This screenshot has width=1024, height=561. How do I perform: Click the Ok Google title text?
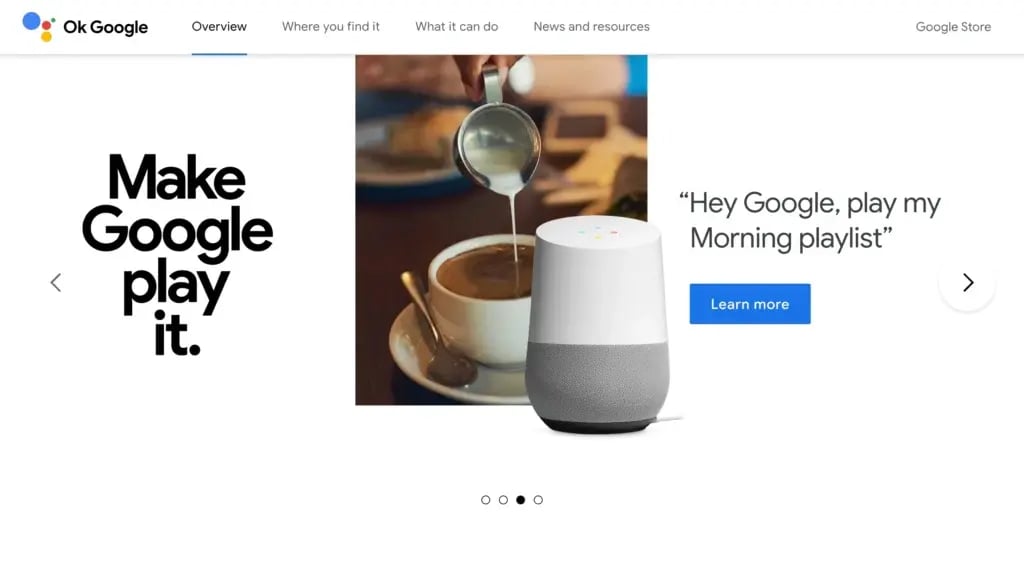pos(105,27)
